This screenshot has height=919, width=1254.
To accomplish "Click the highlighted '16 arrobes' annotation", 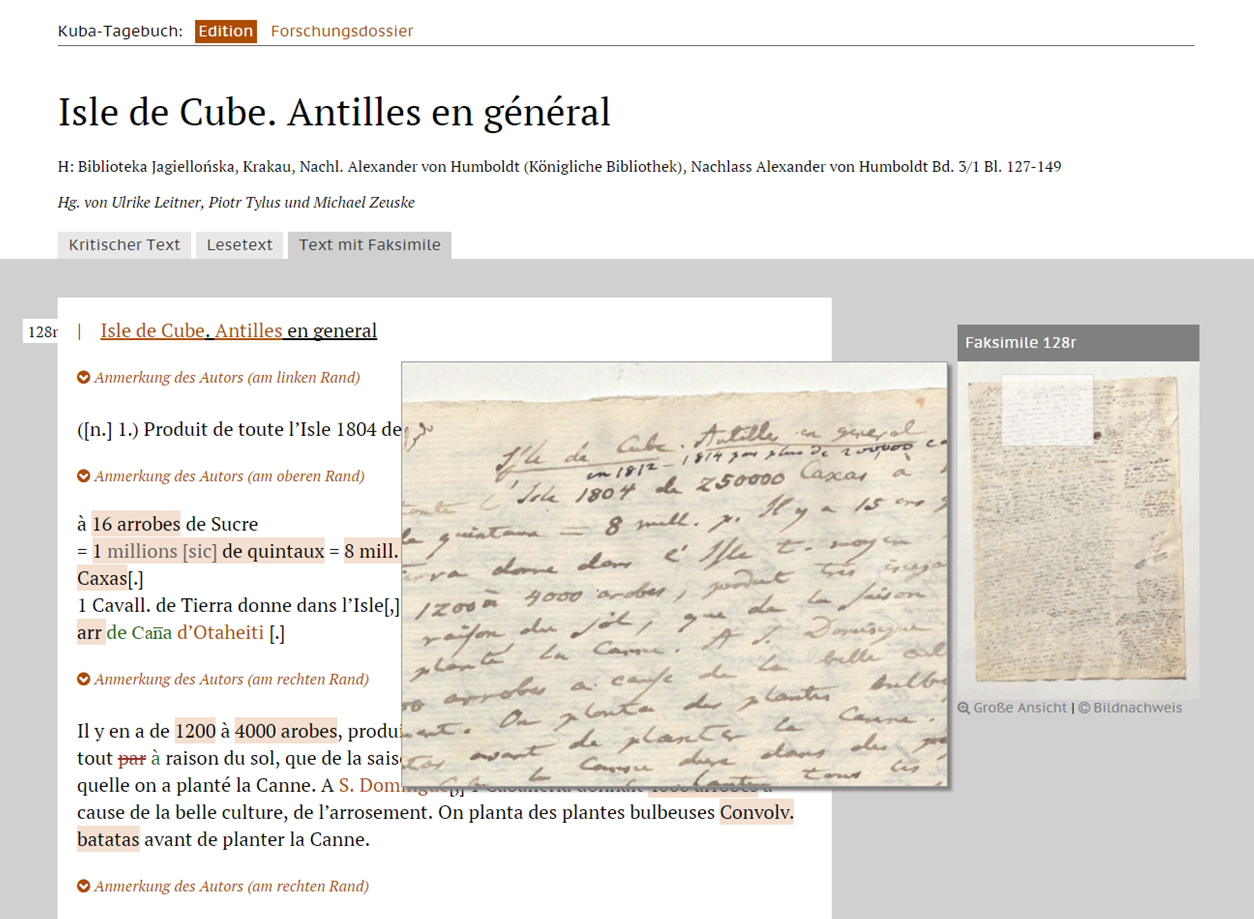I will [136, 524].
